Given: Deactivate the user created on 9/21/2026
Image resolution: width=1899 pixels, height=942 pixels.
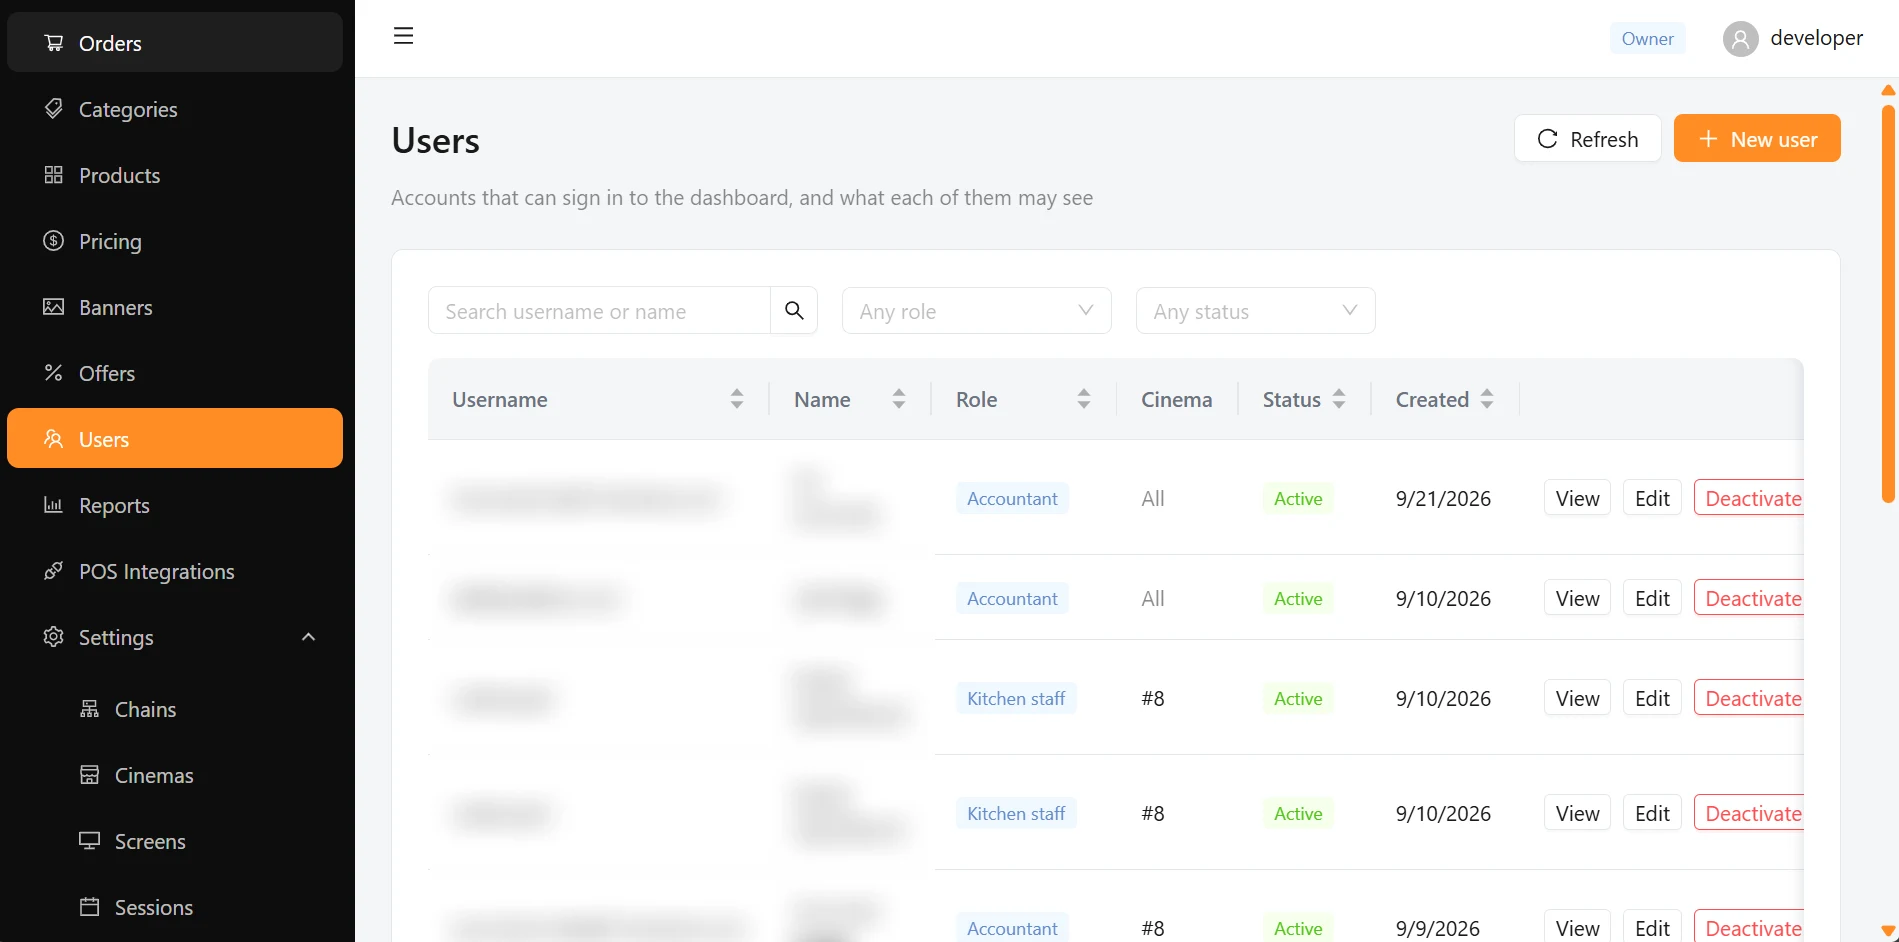Looking at the screenshot, I should [x=1750, y=498].
